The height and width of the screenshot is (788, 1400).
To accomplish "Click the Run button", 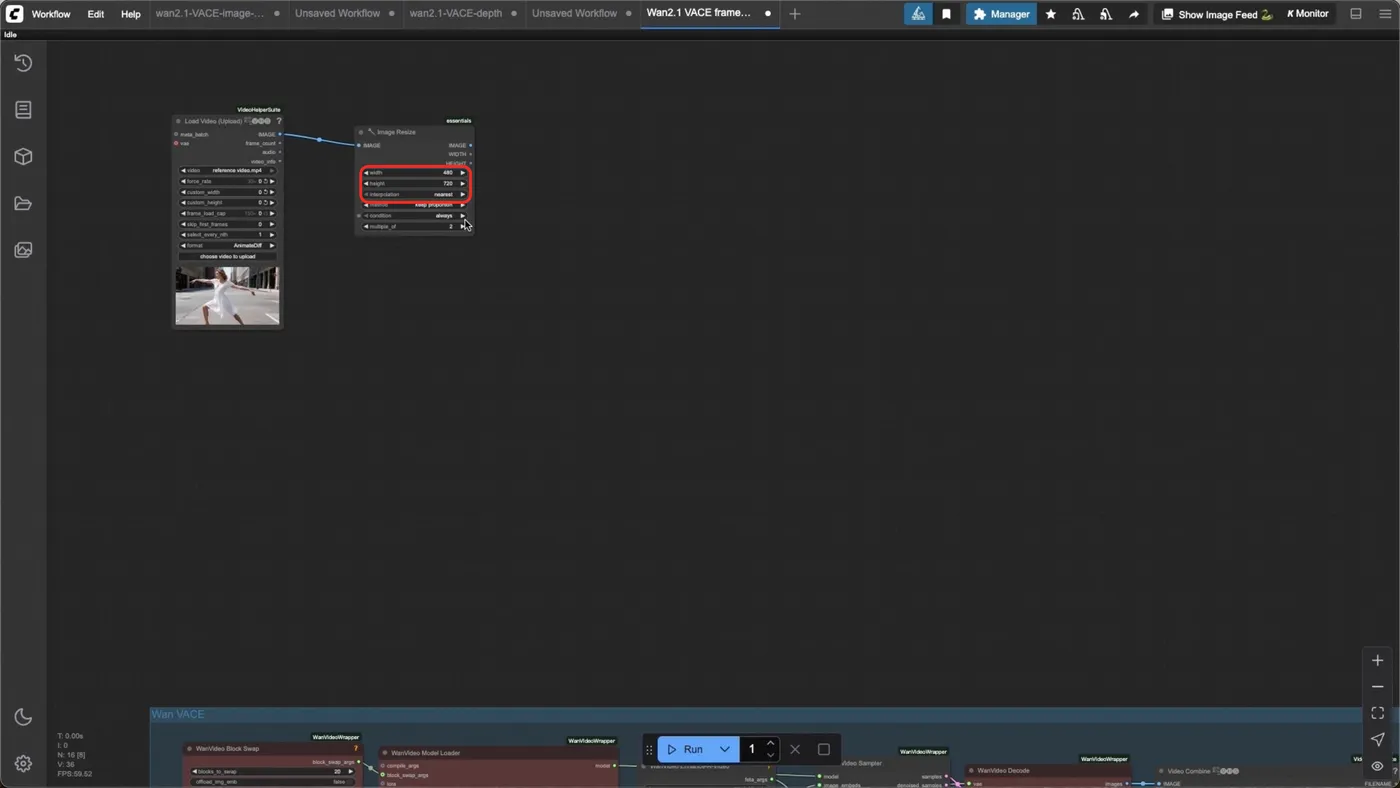I will tap(685, 749).
